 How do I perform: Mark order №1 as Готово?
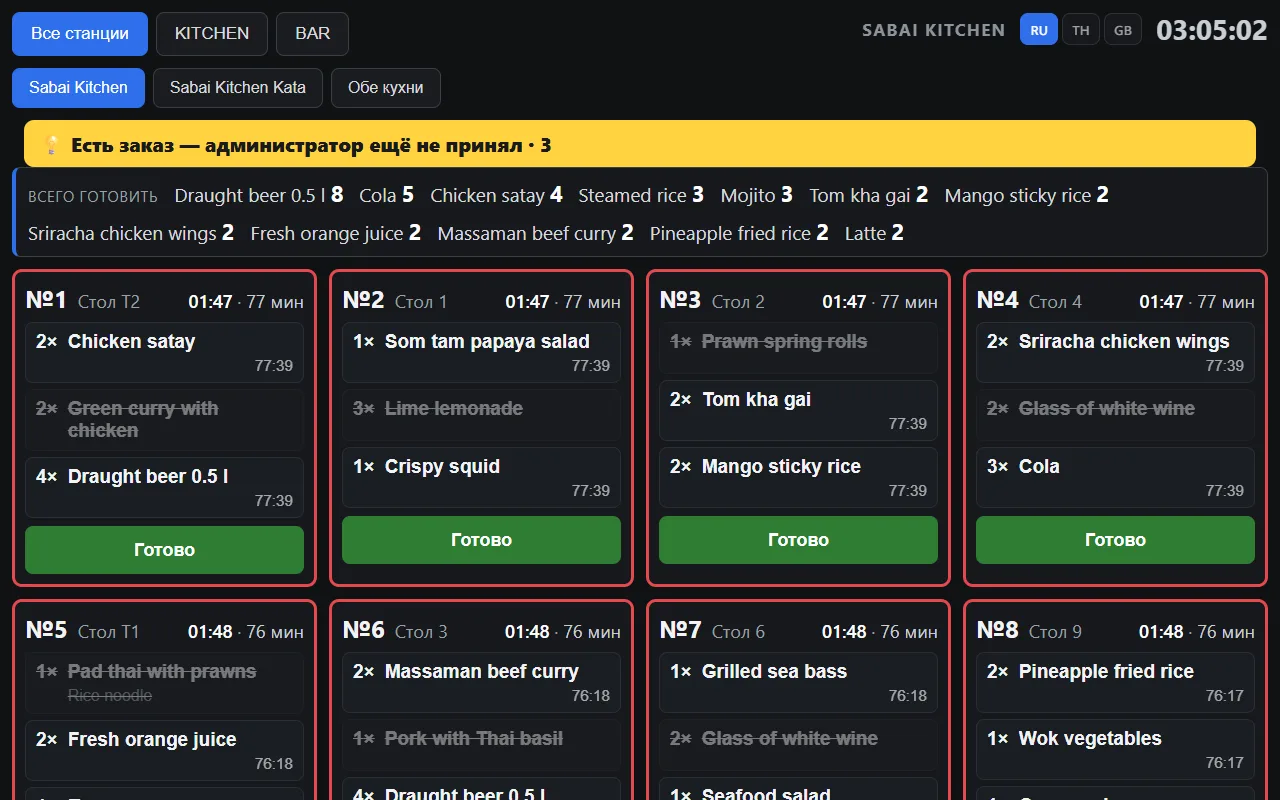click(x=164, y=550)
